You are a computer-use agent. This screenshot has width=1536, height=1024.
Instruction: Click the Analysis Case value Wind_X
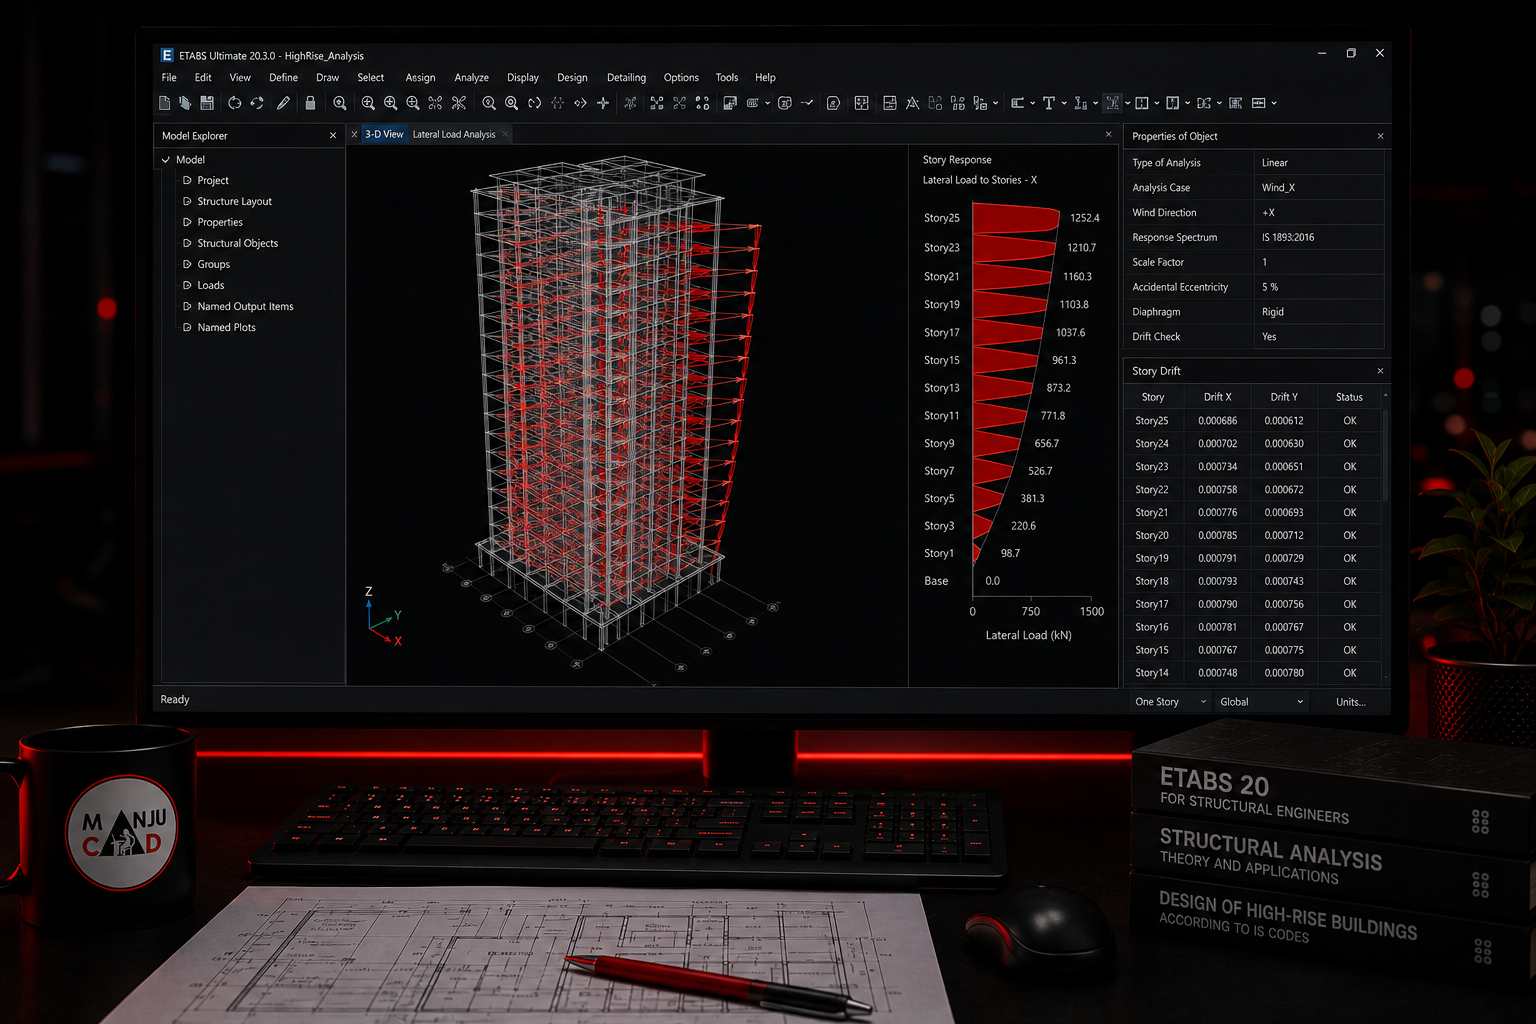1278,188
